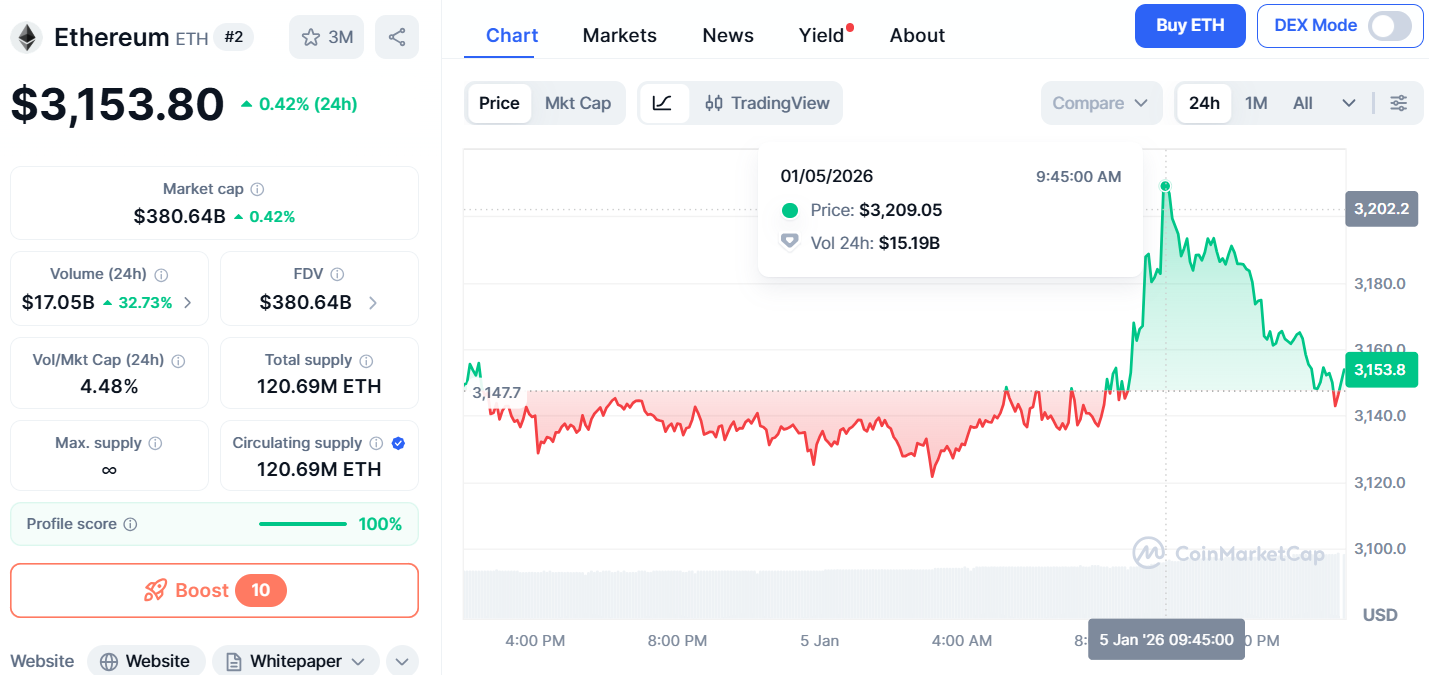Screen dimensions: 1429x675
Task: Click the Ethereum diamond logo icon
Action: point(26,38)
